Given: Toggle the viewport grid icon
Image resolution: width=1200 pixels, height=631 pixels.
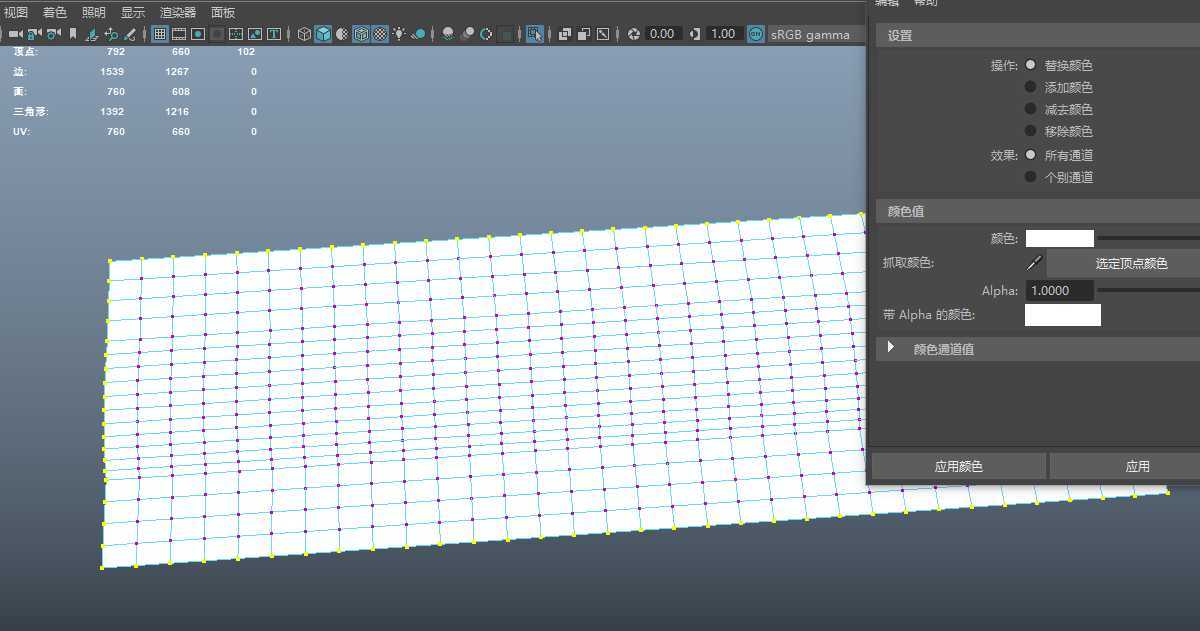Looking at the screenshot, I should point(159,34).
